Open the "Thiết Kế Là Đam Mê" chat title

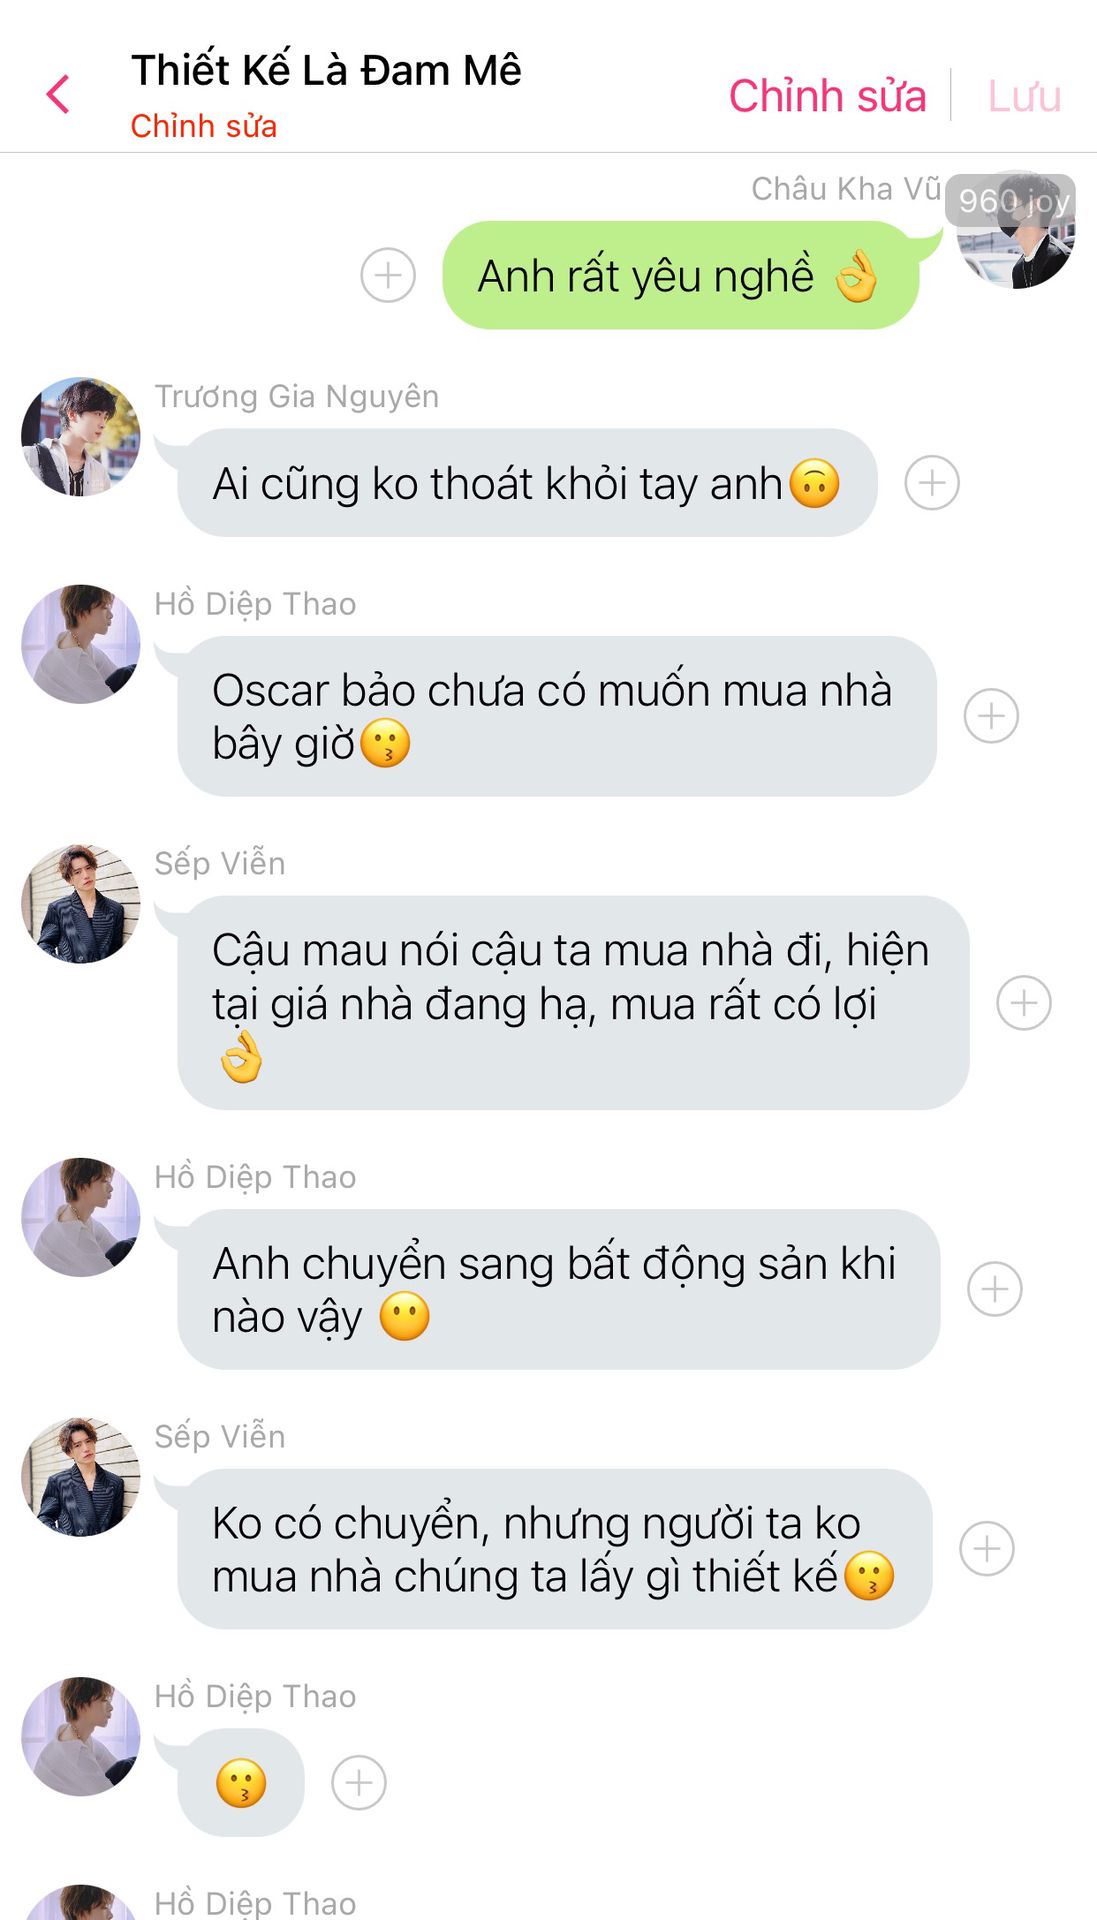click(326, 71)
